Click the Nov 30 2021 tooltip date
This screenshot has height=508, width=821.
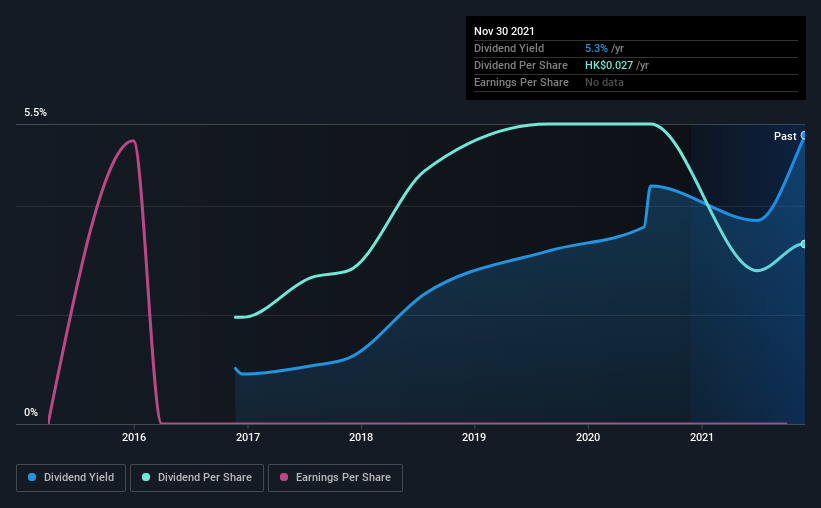(x=504, y=31)
